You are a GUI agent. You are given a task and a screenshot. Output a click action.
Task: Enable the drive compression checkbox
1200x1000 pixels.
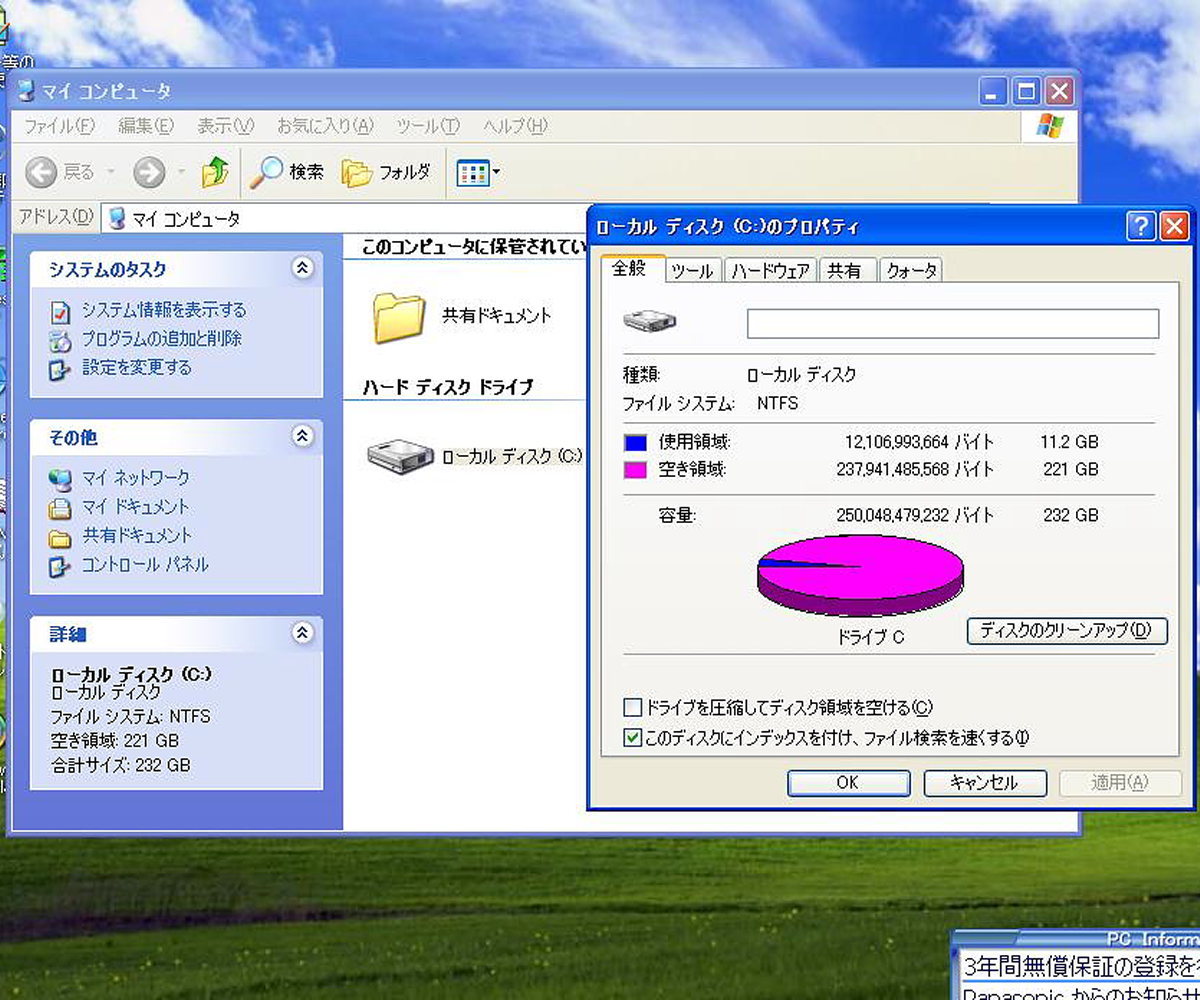point(632,707)
